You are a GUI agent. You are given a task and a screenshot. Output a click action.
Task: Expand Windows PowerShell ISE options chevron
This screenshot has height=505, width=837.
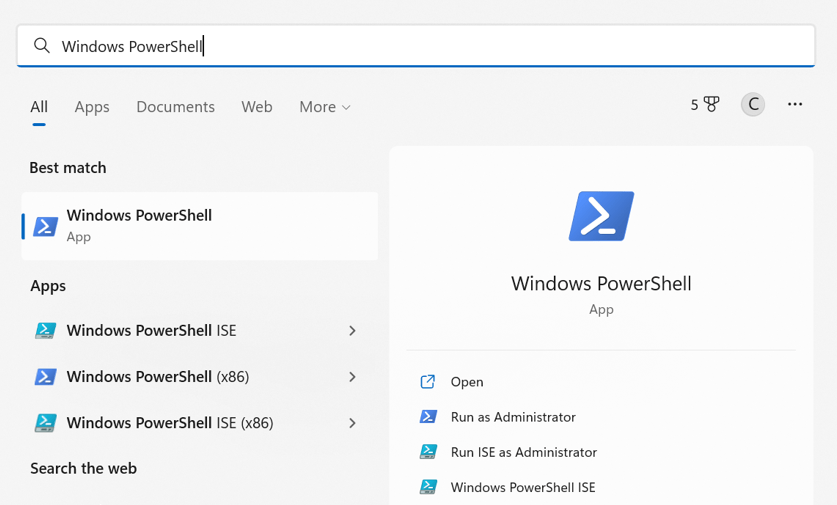pyautogui.click(x=352, y=331)
